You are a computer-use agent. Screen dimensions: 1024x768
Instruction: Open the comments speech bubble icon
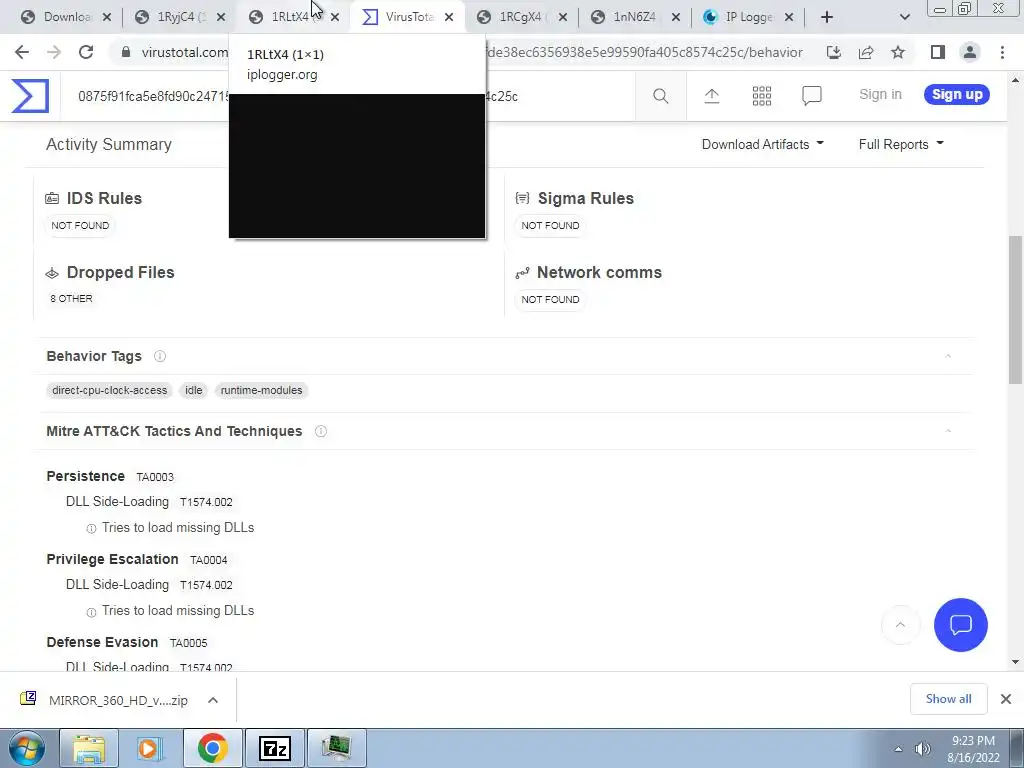pos(811,96)
